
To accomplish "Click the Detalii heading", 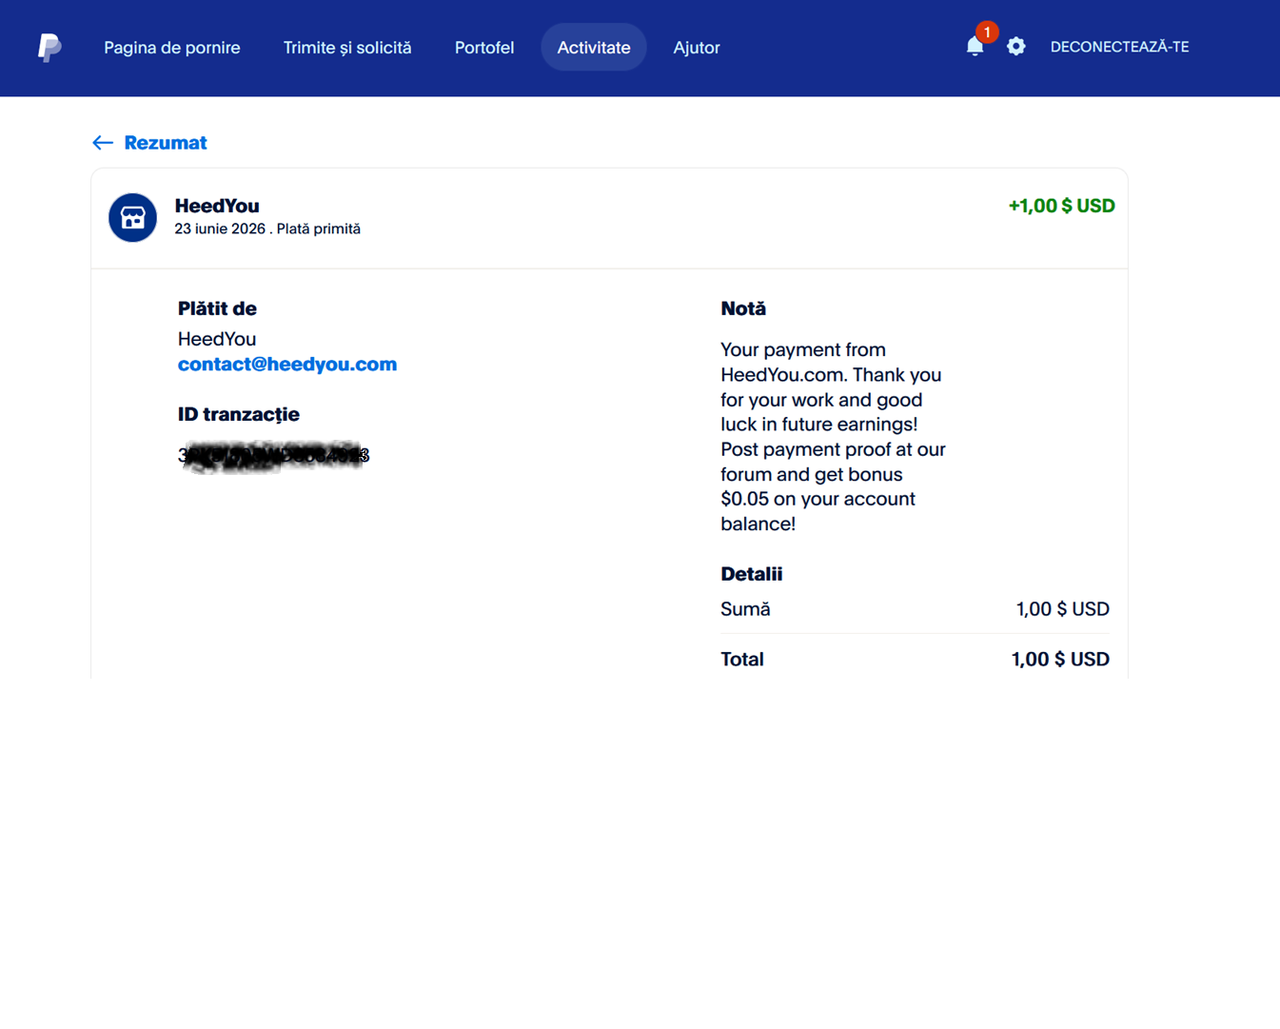I will [x=752, y=574].
